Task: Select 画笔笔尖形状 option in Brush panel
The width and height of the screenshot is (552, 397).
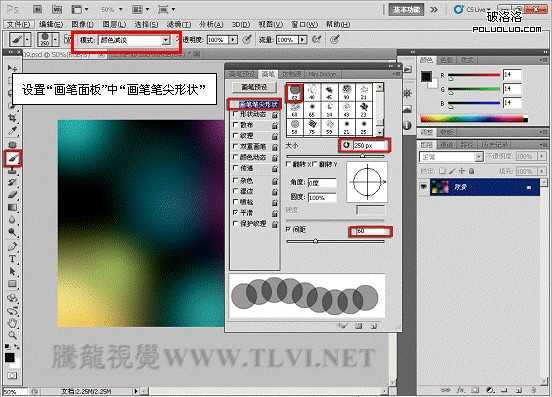Action: click(255, 104)
